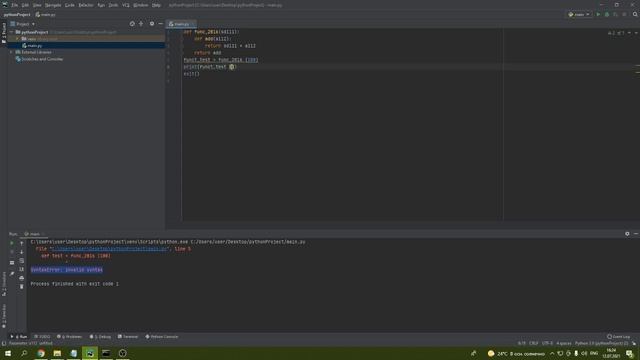Open the TODO tool window tab
This screenshot has width=640, height=360.
(x=42, y=337)
